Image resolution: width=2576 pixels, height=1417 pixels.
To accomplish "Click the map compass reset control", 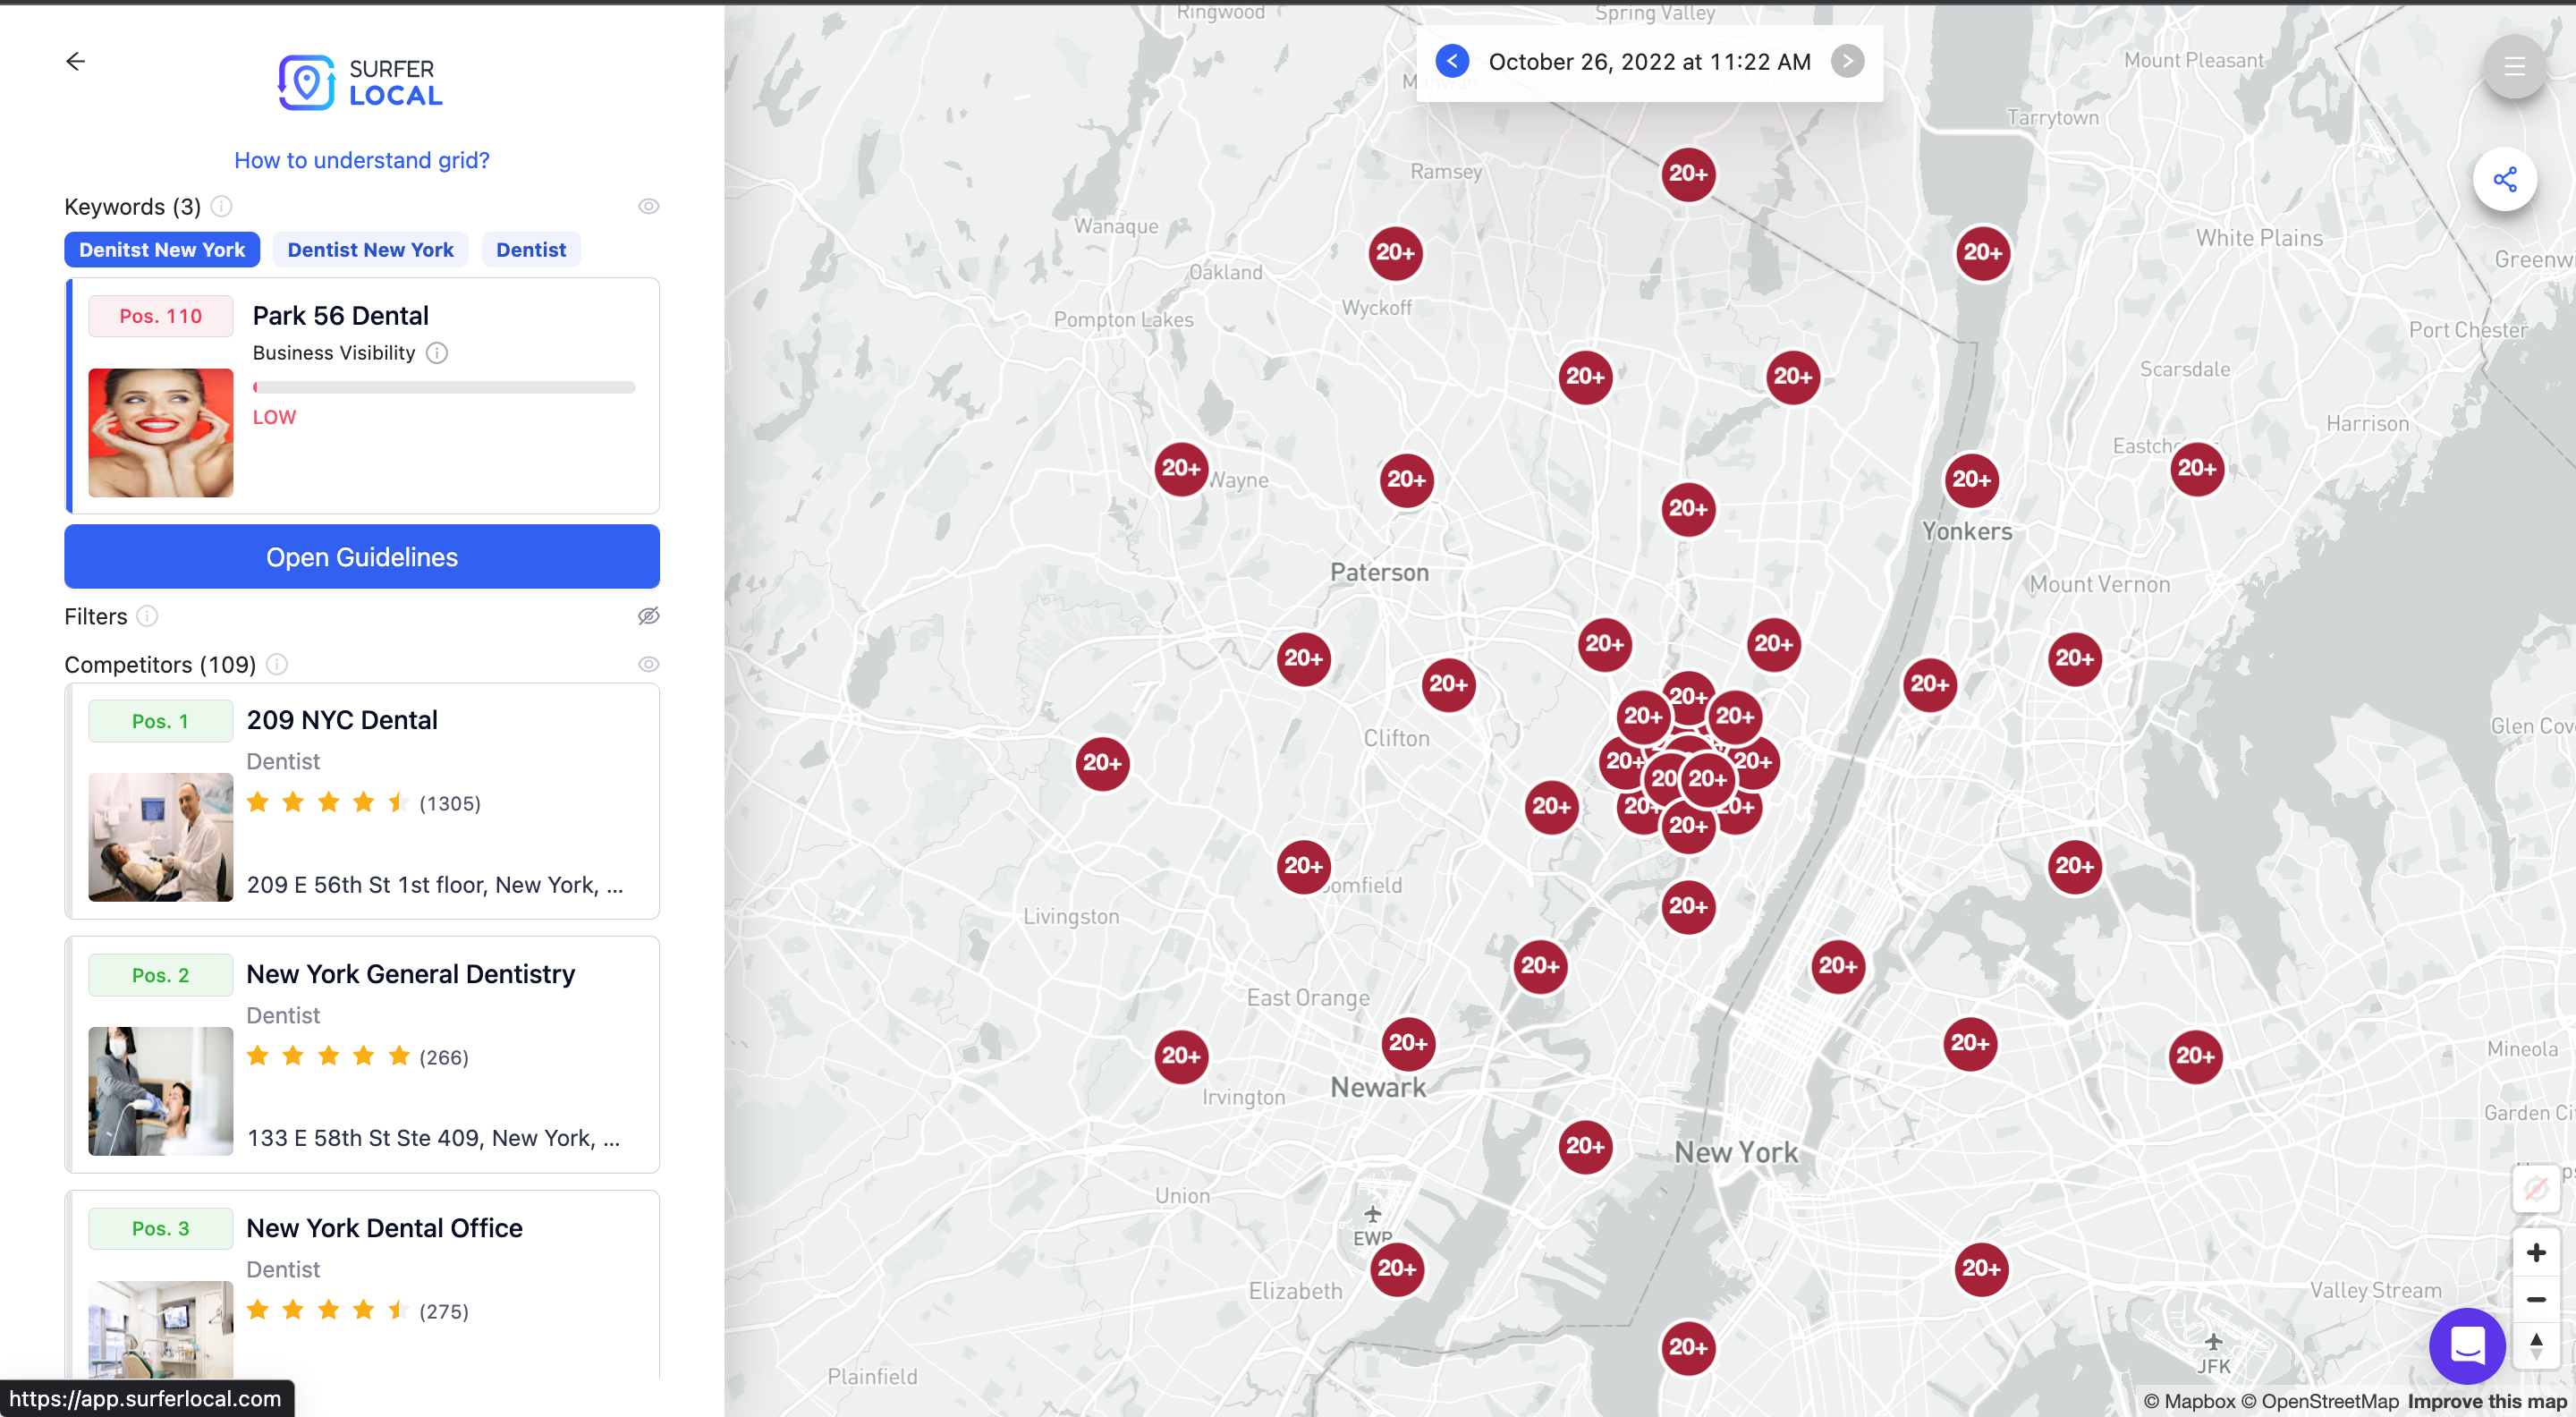I will (2537, 1345).
